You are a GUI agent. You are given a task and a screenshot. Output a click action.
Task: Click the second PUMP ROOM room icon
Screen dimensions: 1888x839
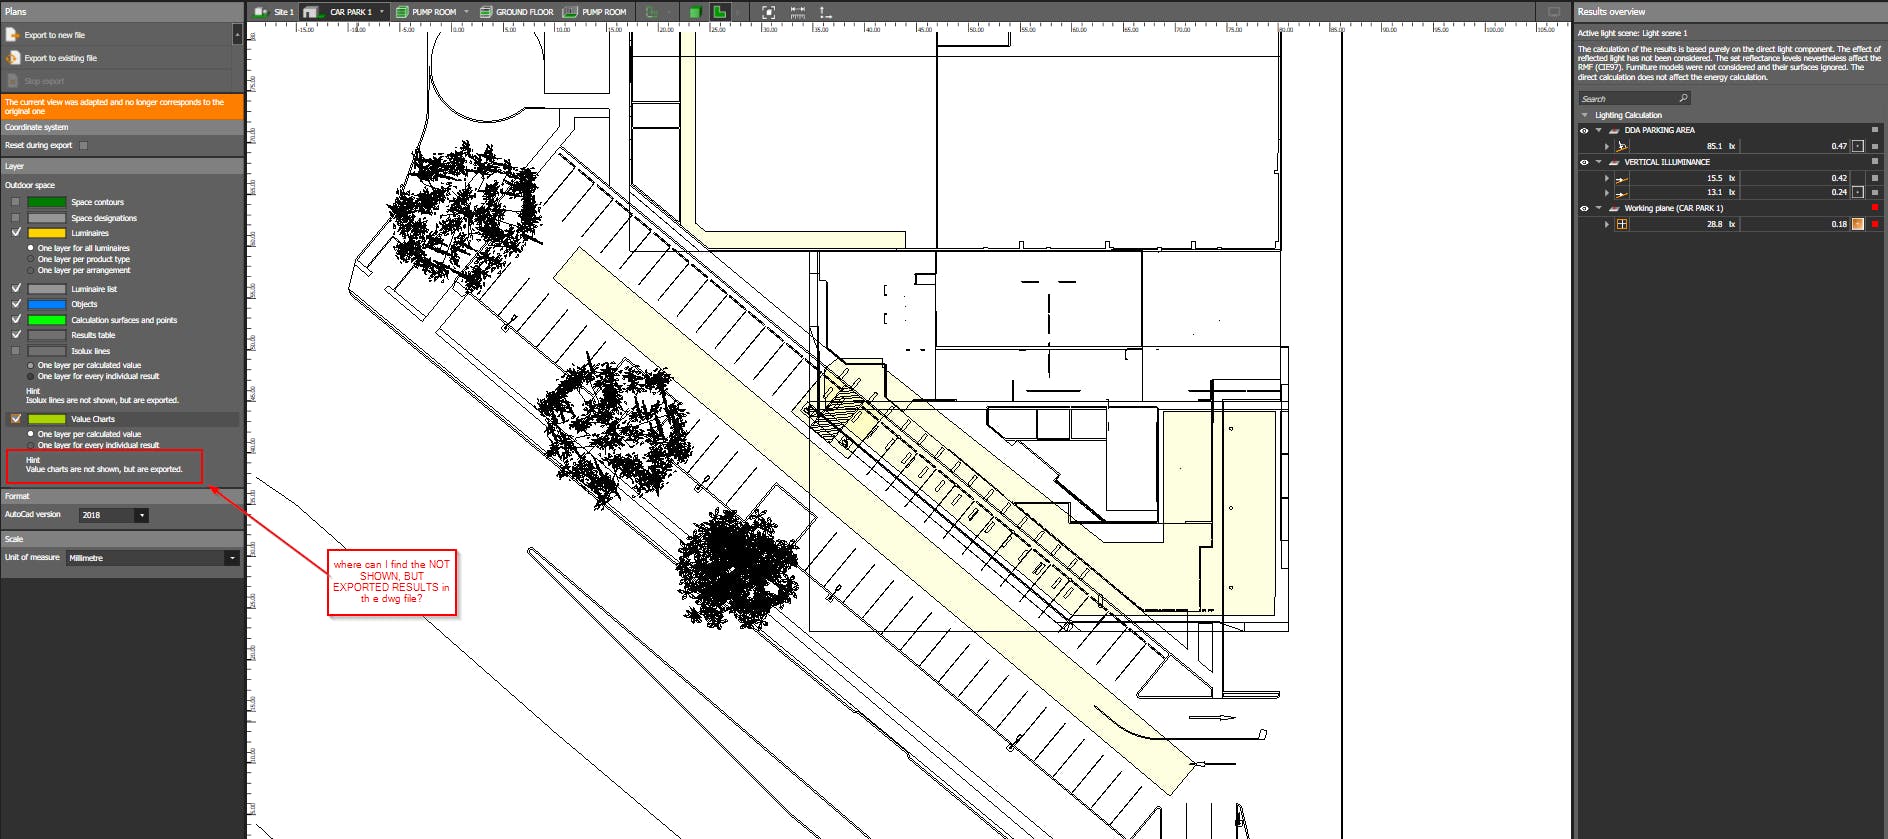coord(570,12)
